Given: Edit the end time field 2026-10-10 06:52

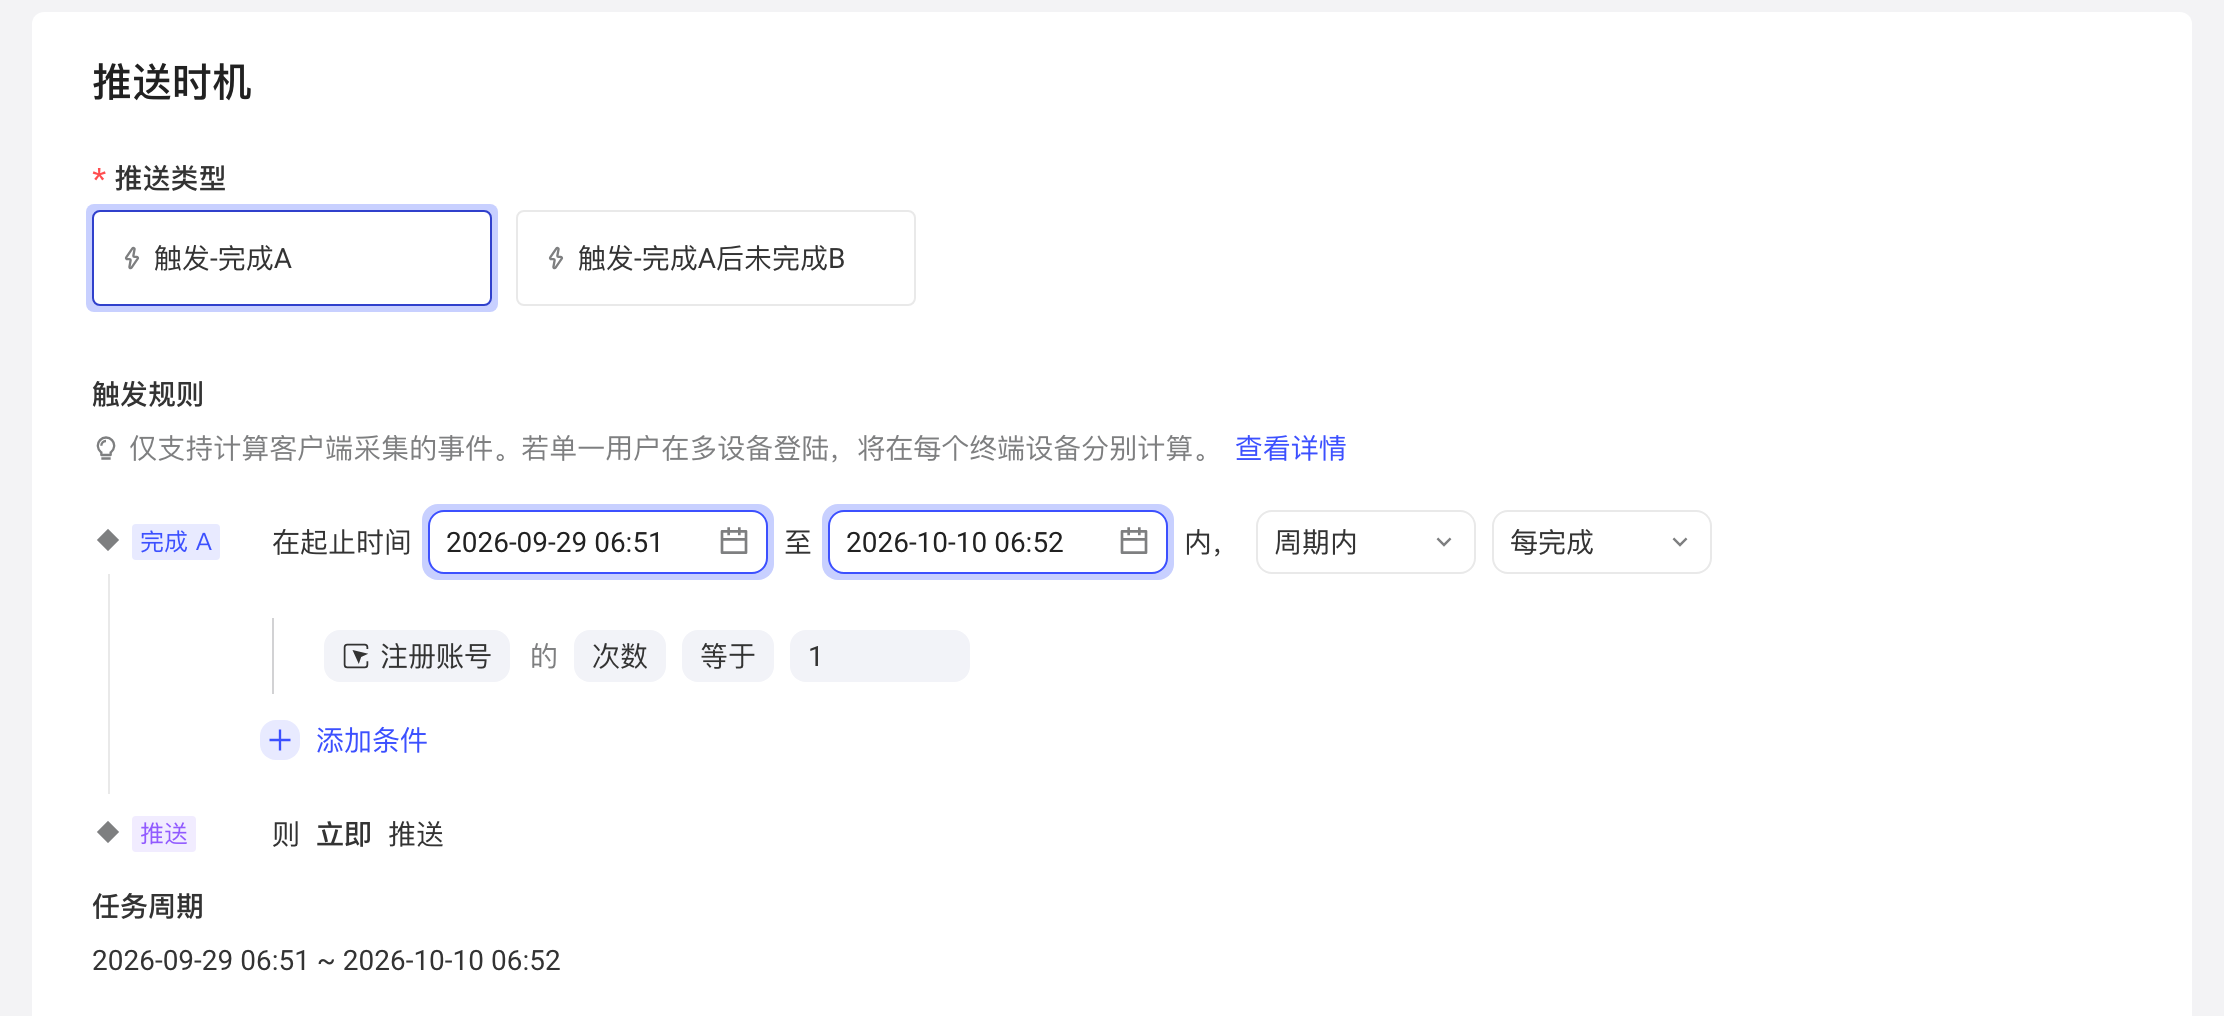Looking at the screenshot, I should [x=998, y=542].
